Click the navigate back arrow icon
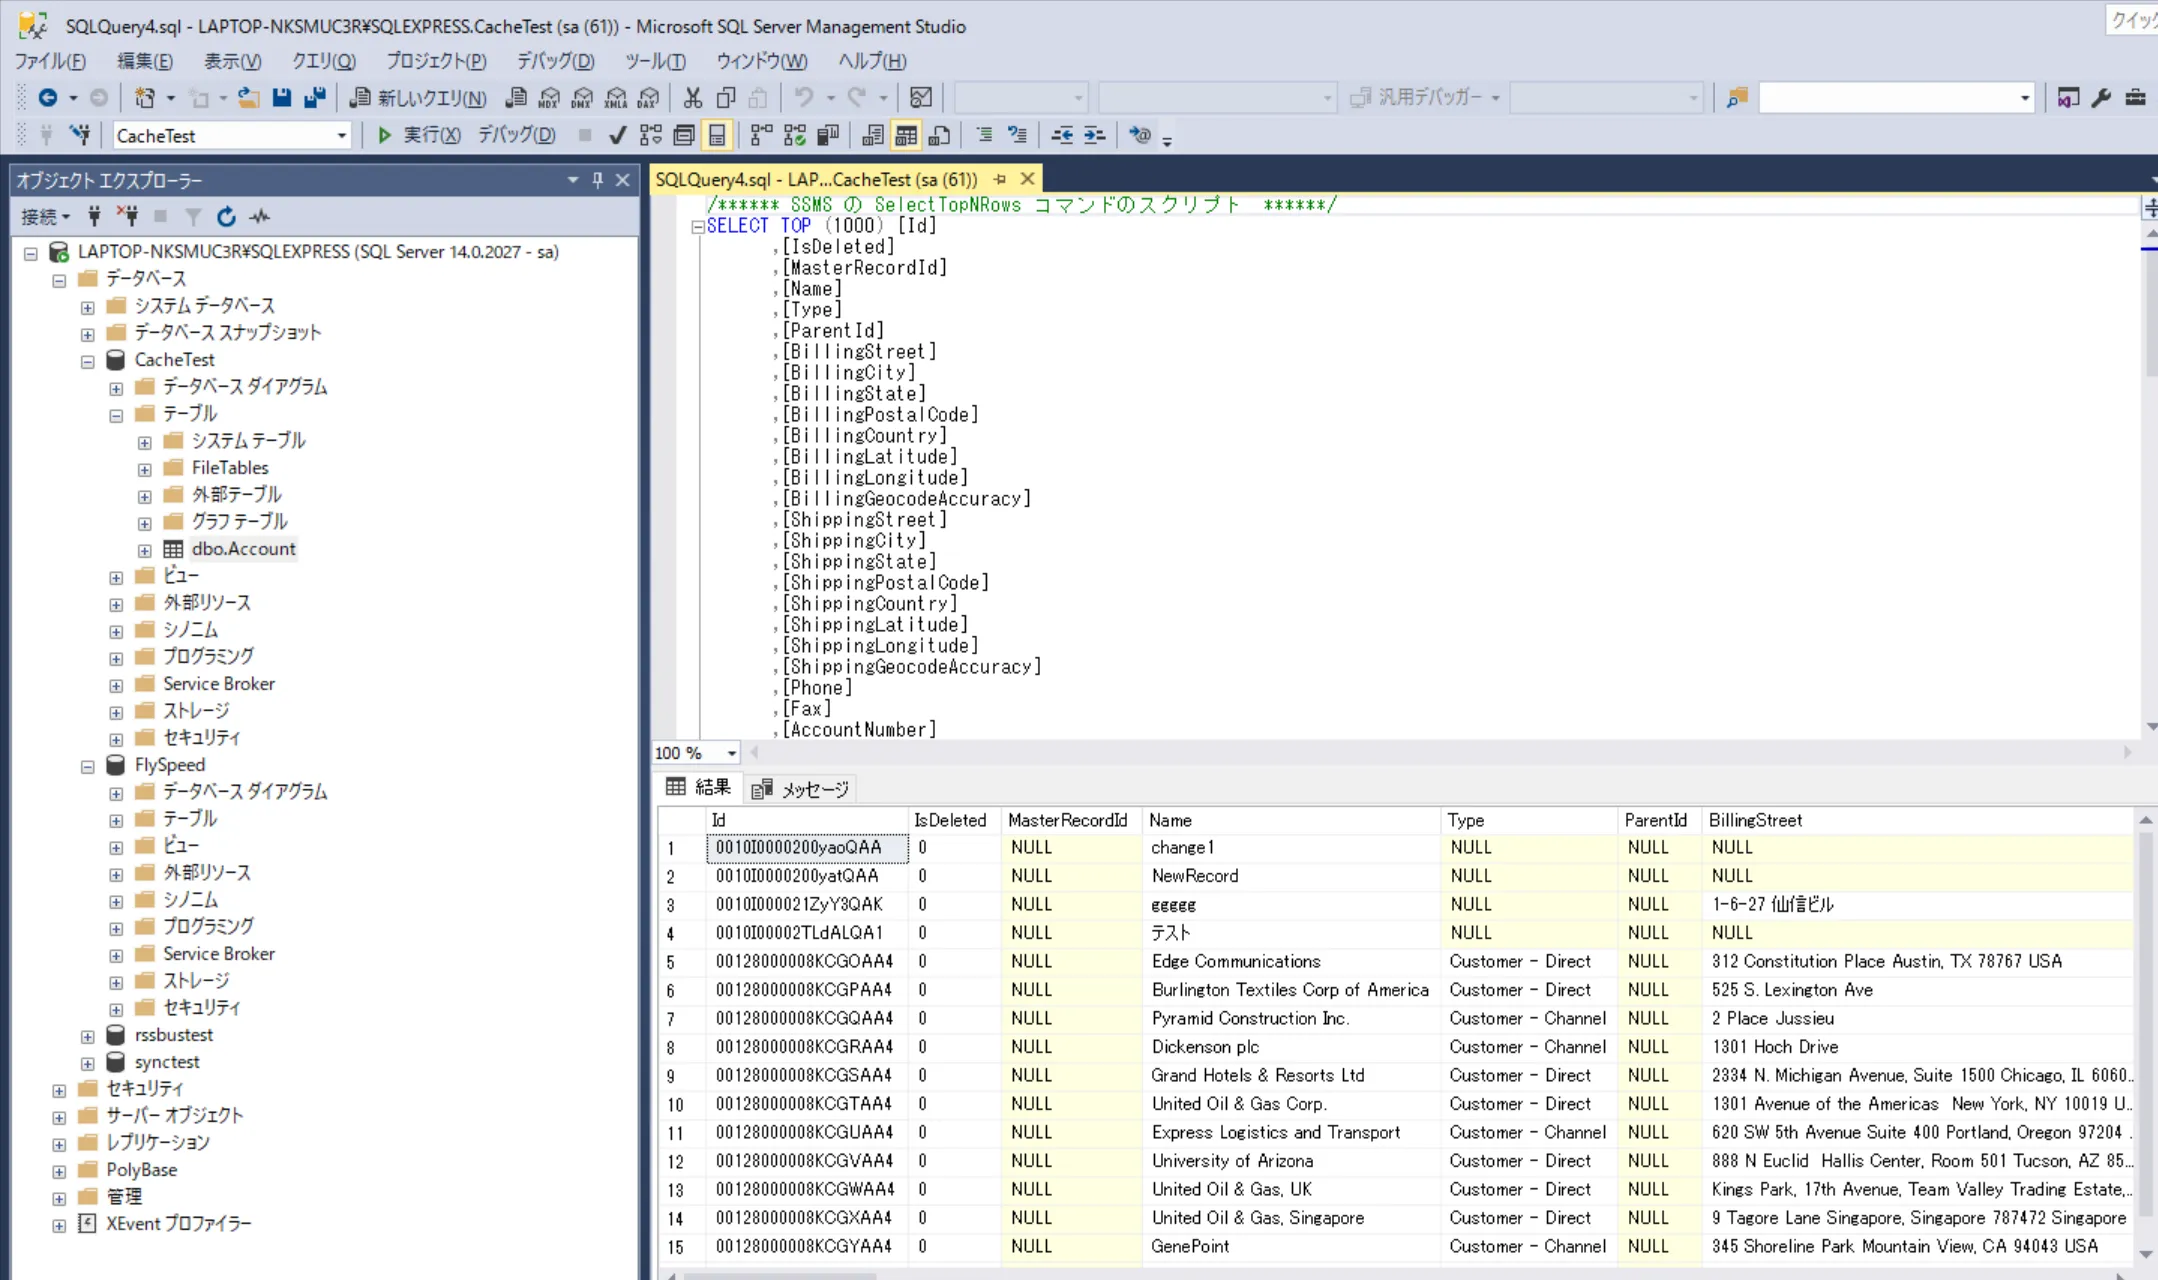This screenshot has width=2158, height=1280. tap(47, 97)
